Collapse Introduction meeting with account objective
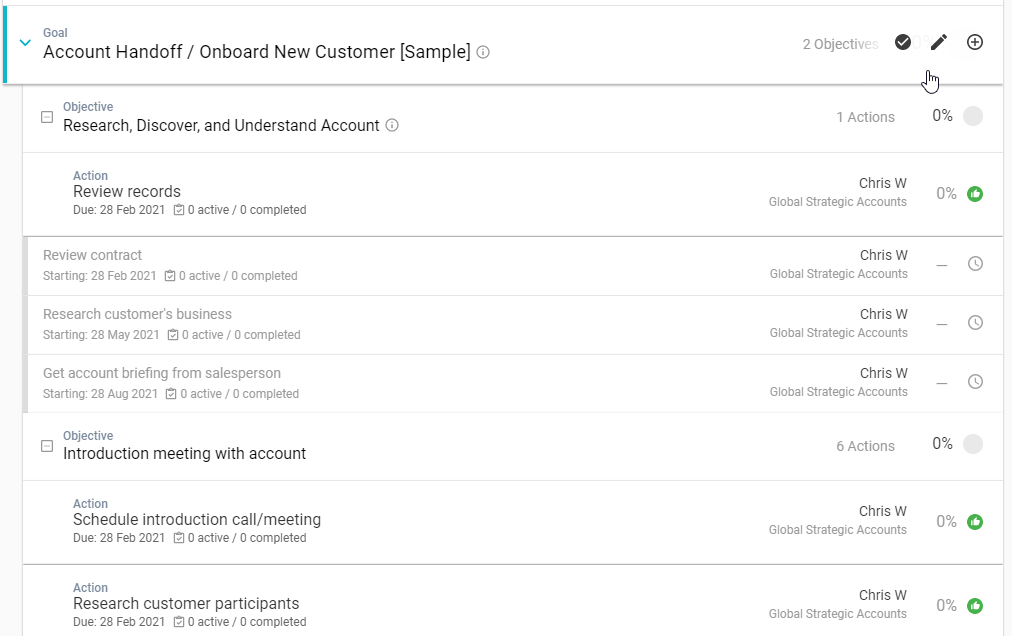The width and height of the screenshot is (1012, 636). point(46,446)
